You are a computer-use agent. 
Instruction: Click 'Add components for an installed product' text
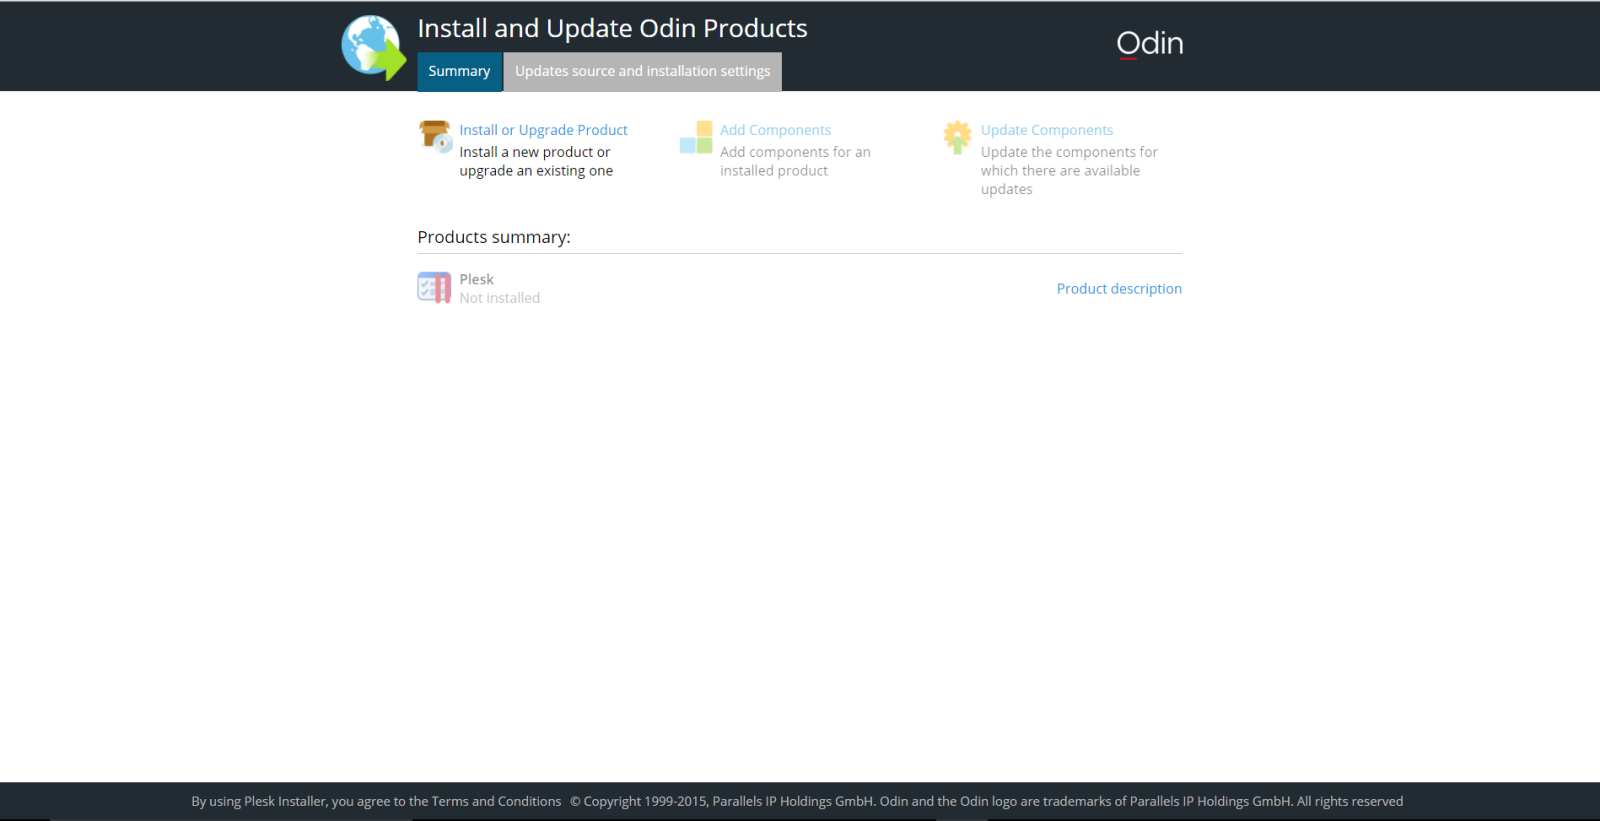tap(795, 161)
